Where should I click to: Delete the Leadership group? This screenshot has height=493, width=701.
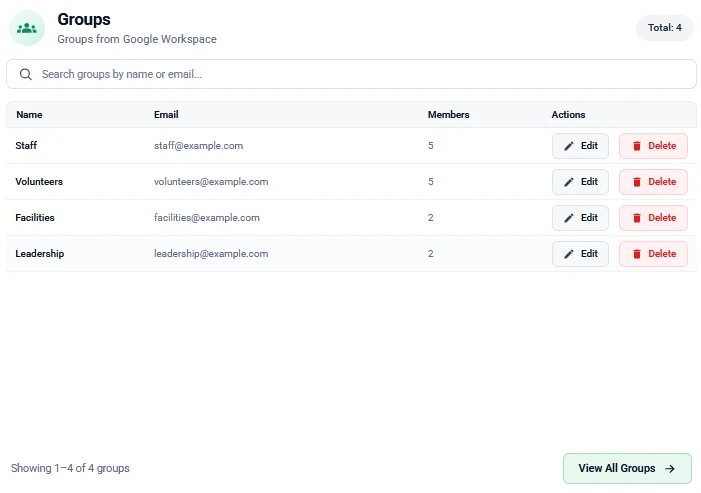[653, 254]
